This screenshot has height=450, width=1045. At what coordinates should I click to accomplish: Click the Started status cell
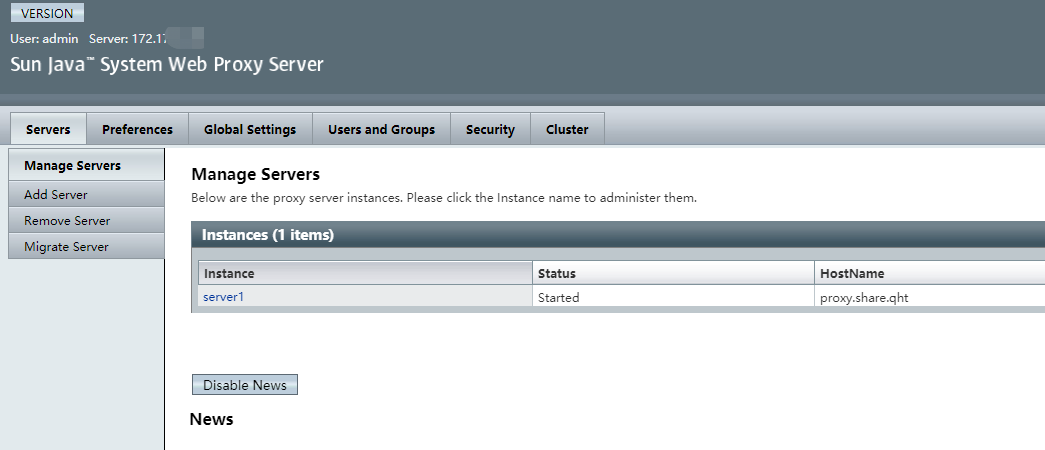point(558,297)
